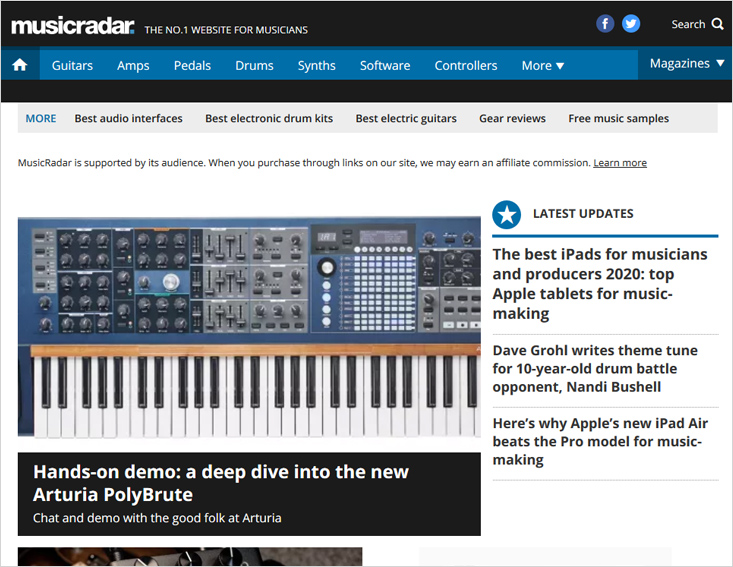Open Best electronic drum kits link
Screen dimensions: 733x567
click(269, 118)
